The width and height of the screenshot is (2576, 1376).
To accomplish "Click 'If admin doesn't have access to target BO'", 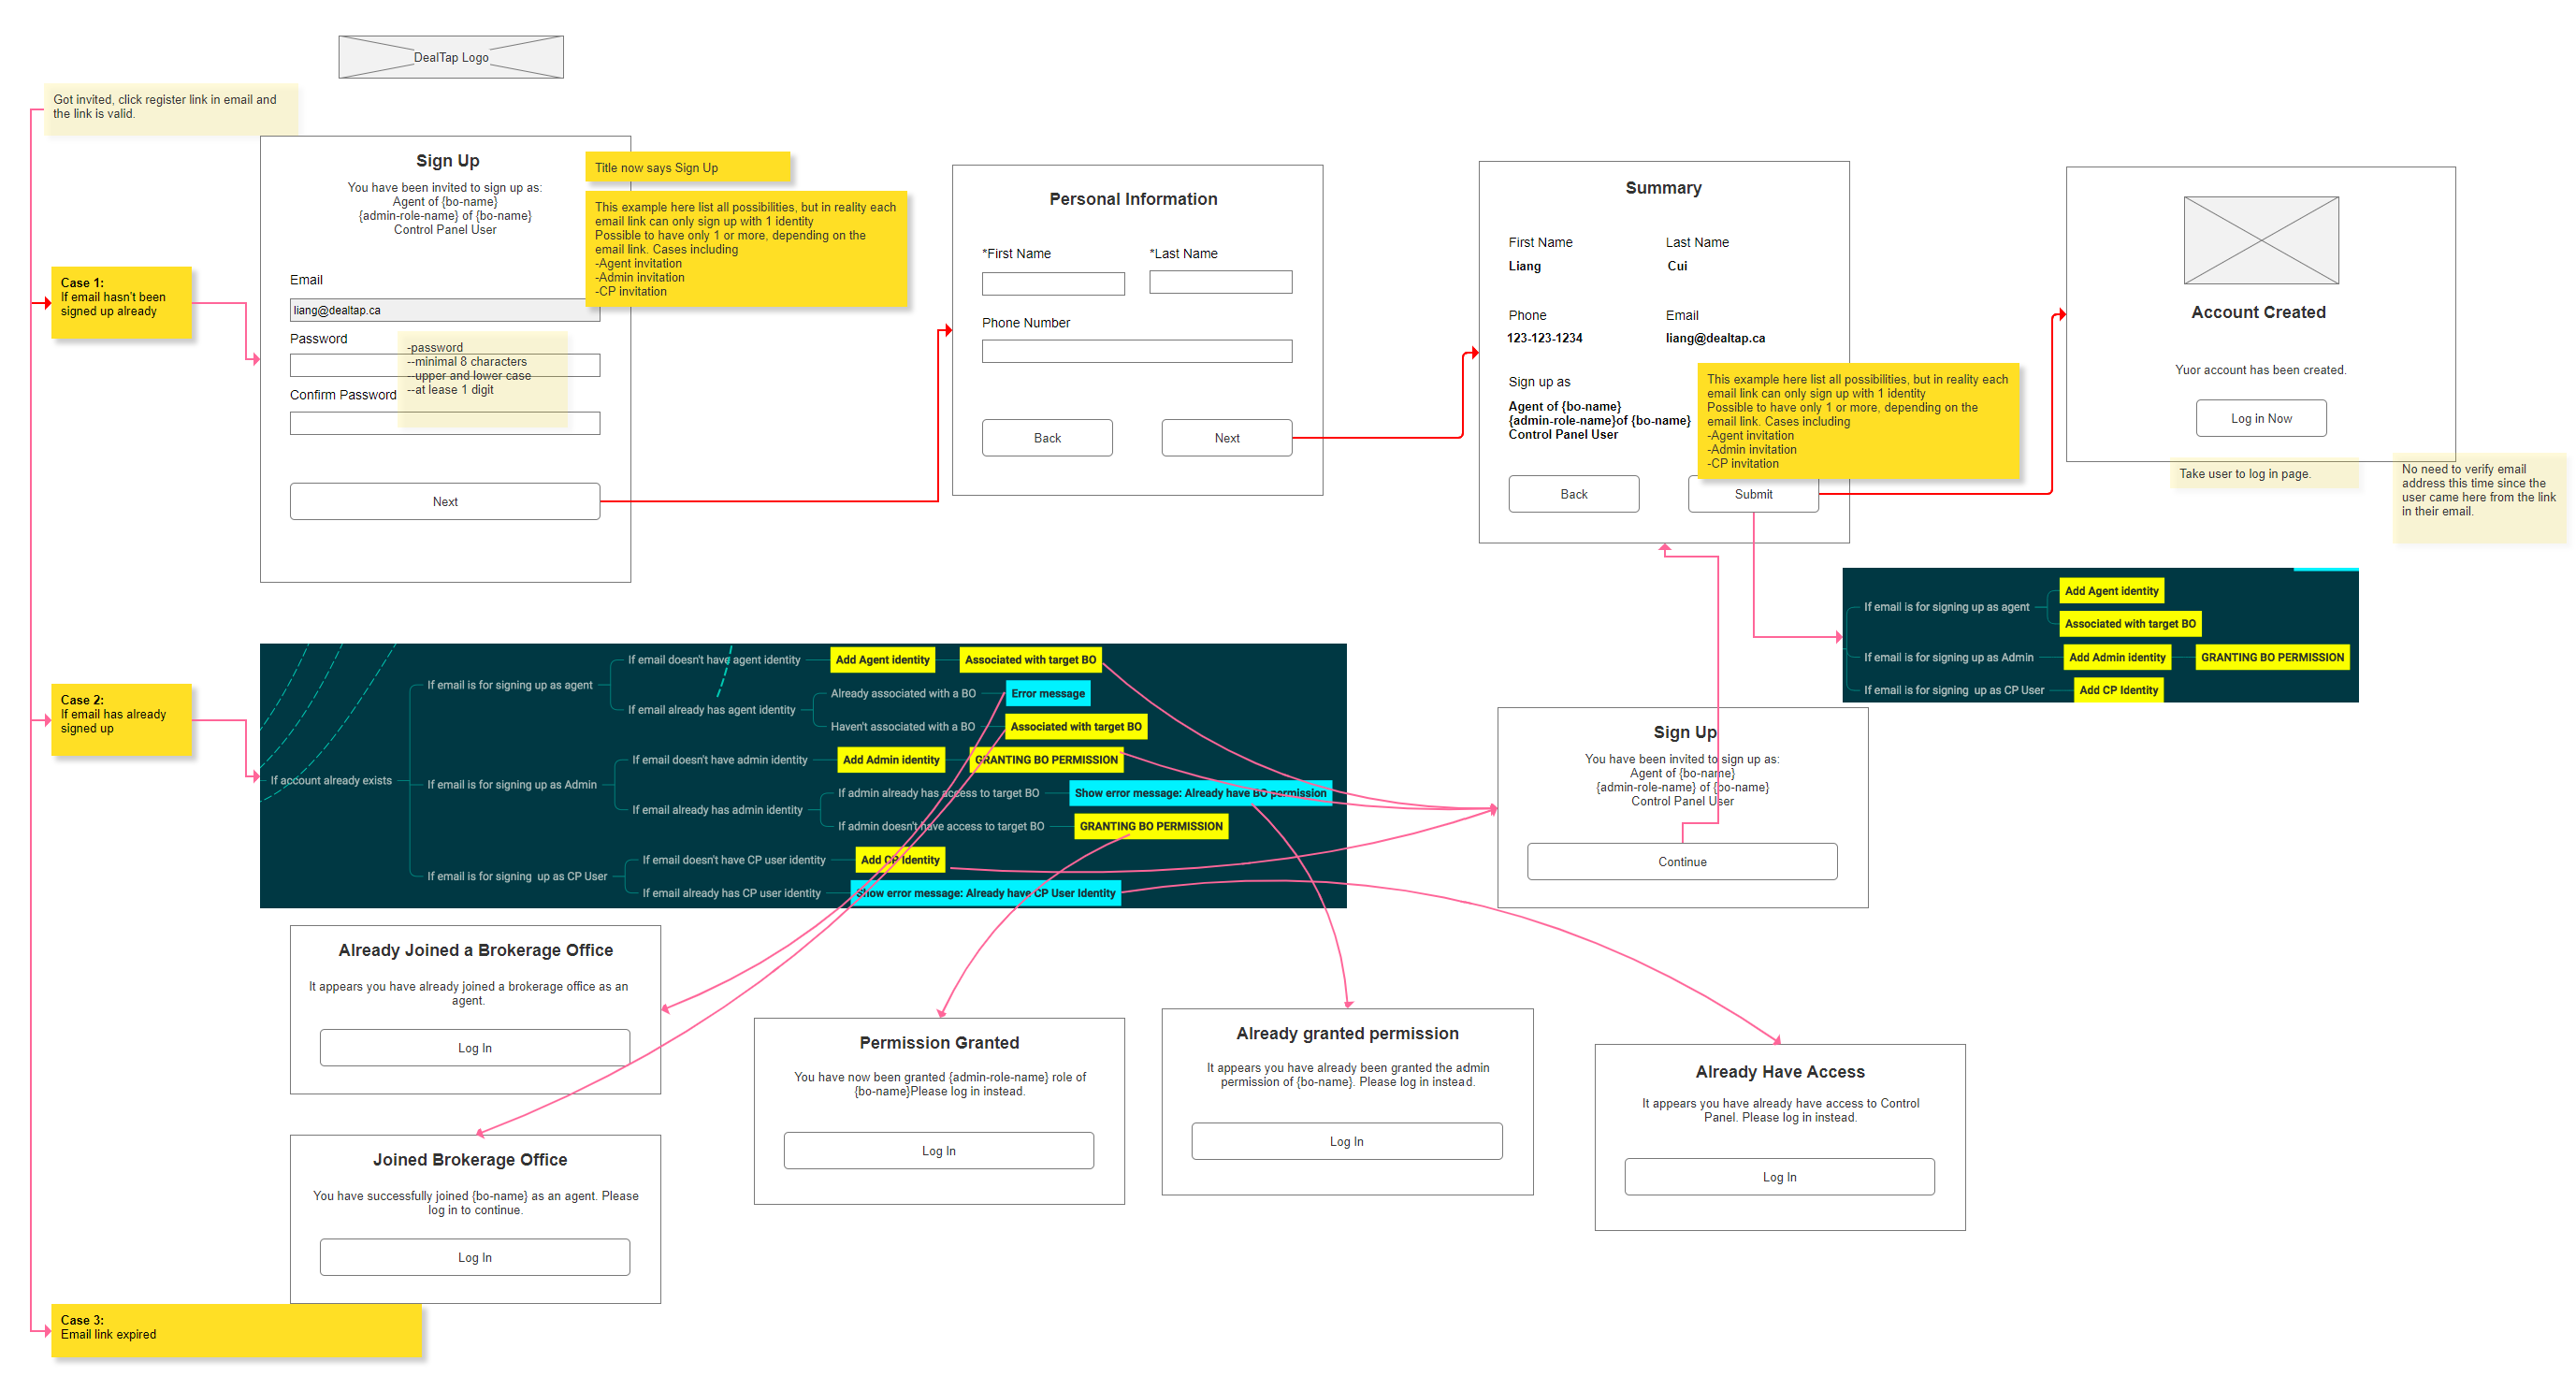I will [x=941, y=826].
